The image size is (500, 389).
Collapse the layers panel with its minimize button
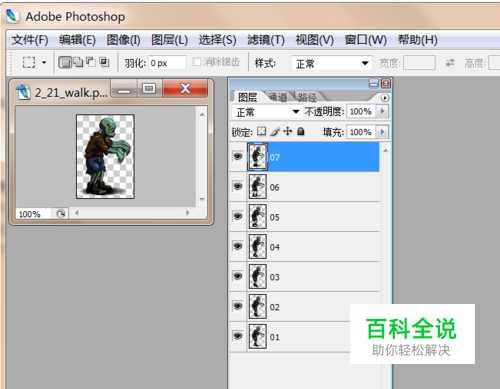tap(374, 83)
